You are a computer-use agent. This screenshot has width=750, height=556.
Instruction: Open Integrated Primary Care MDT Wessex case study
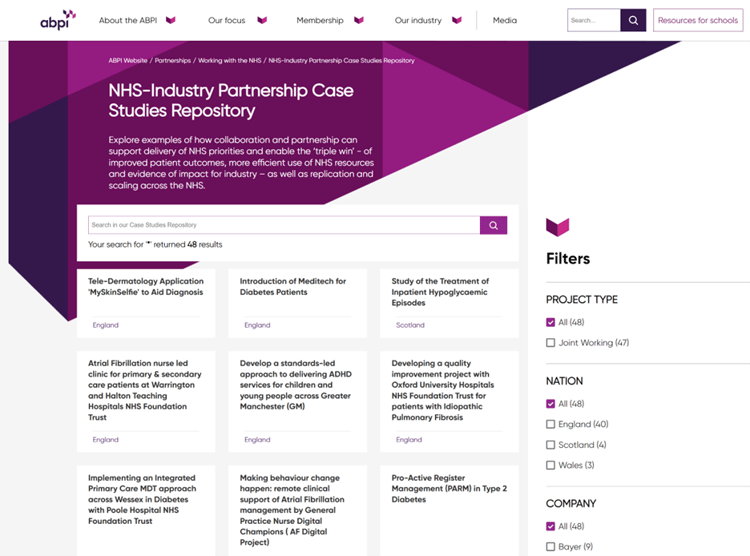pyautogui.click(x=142, y=499)
